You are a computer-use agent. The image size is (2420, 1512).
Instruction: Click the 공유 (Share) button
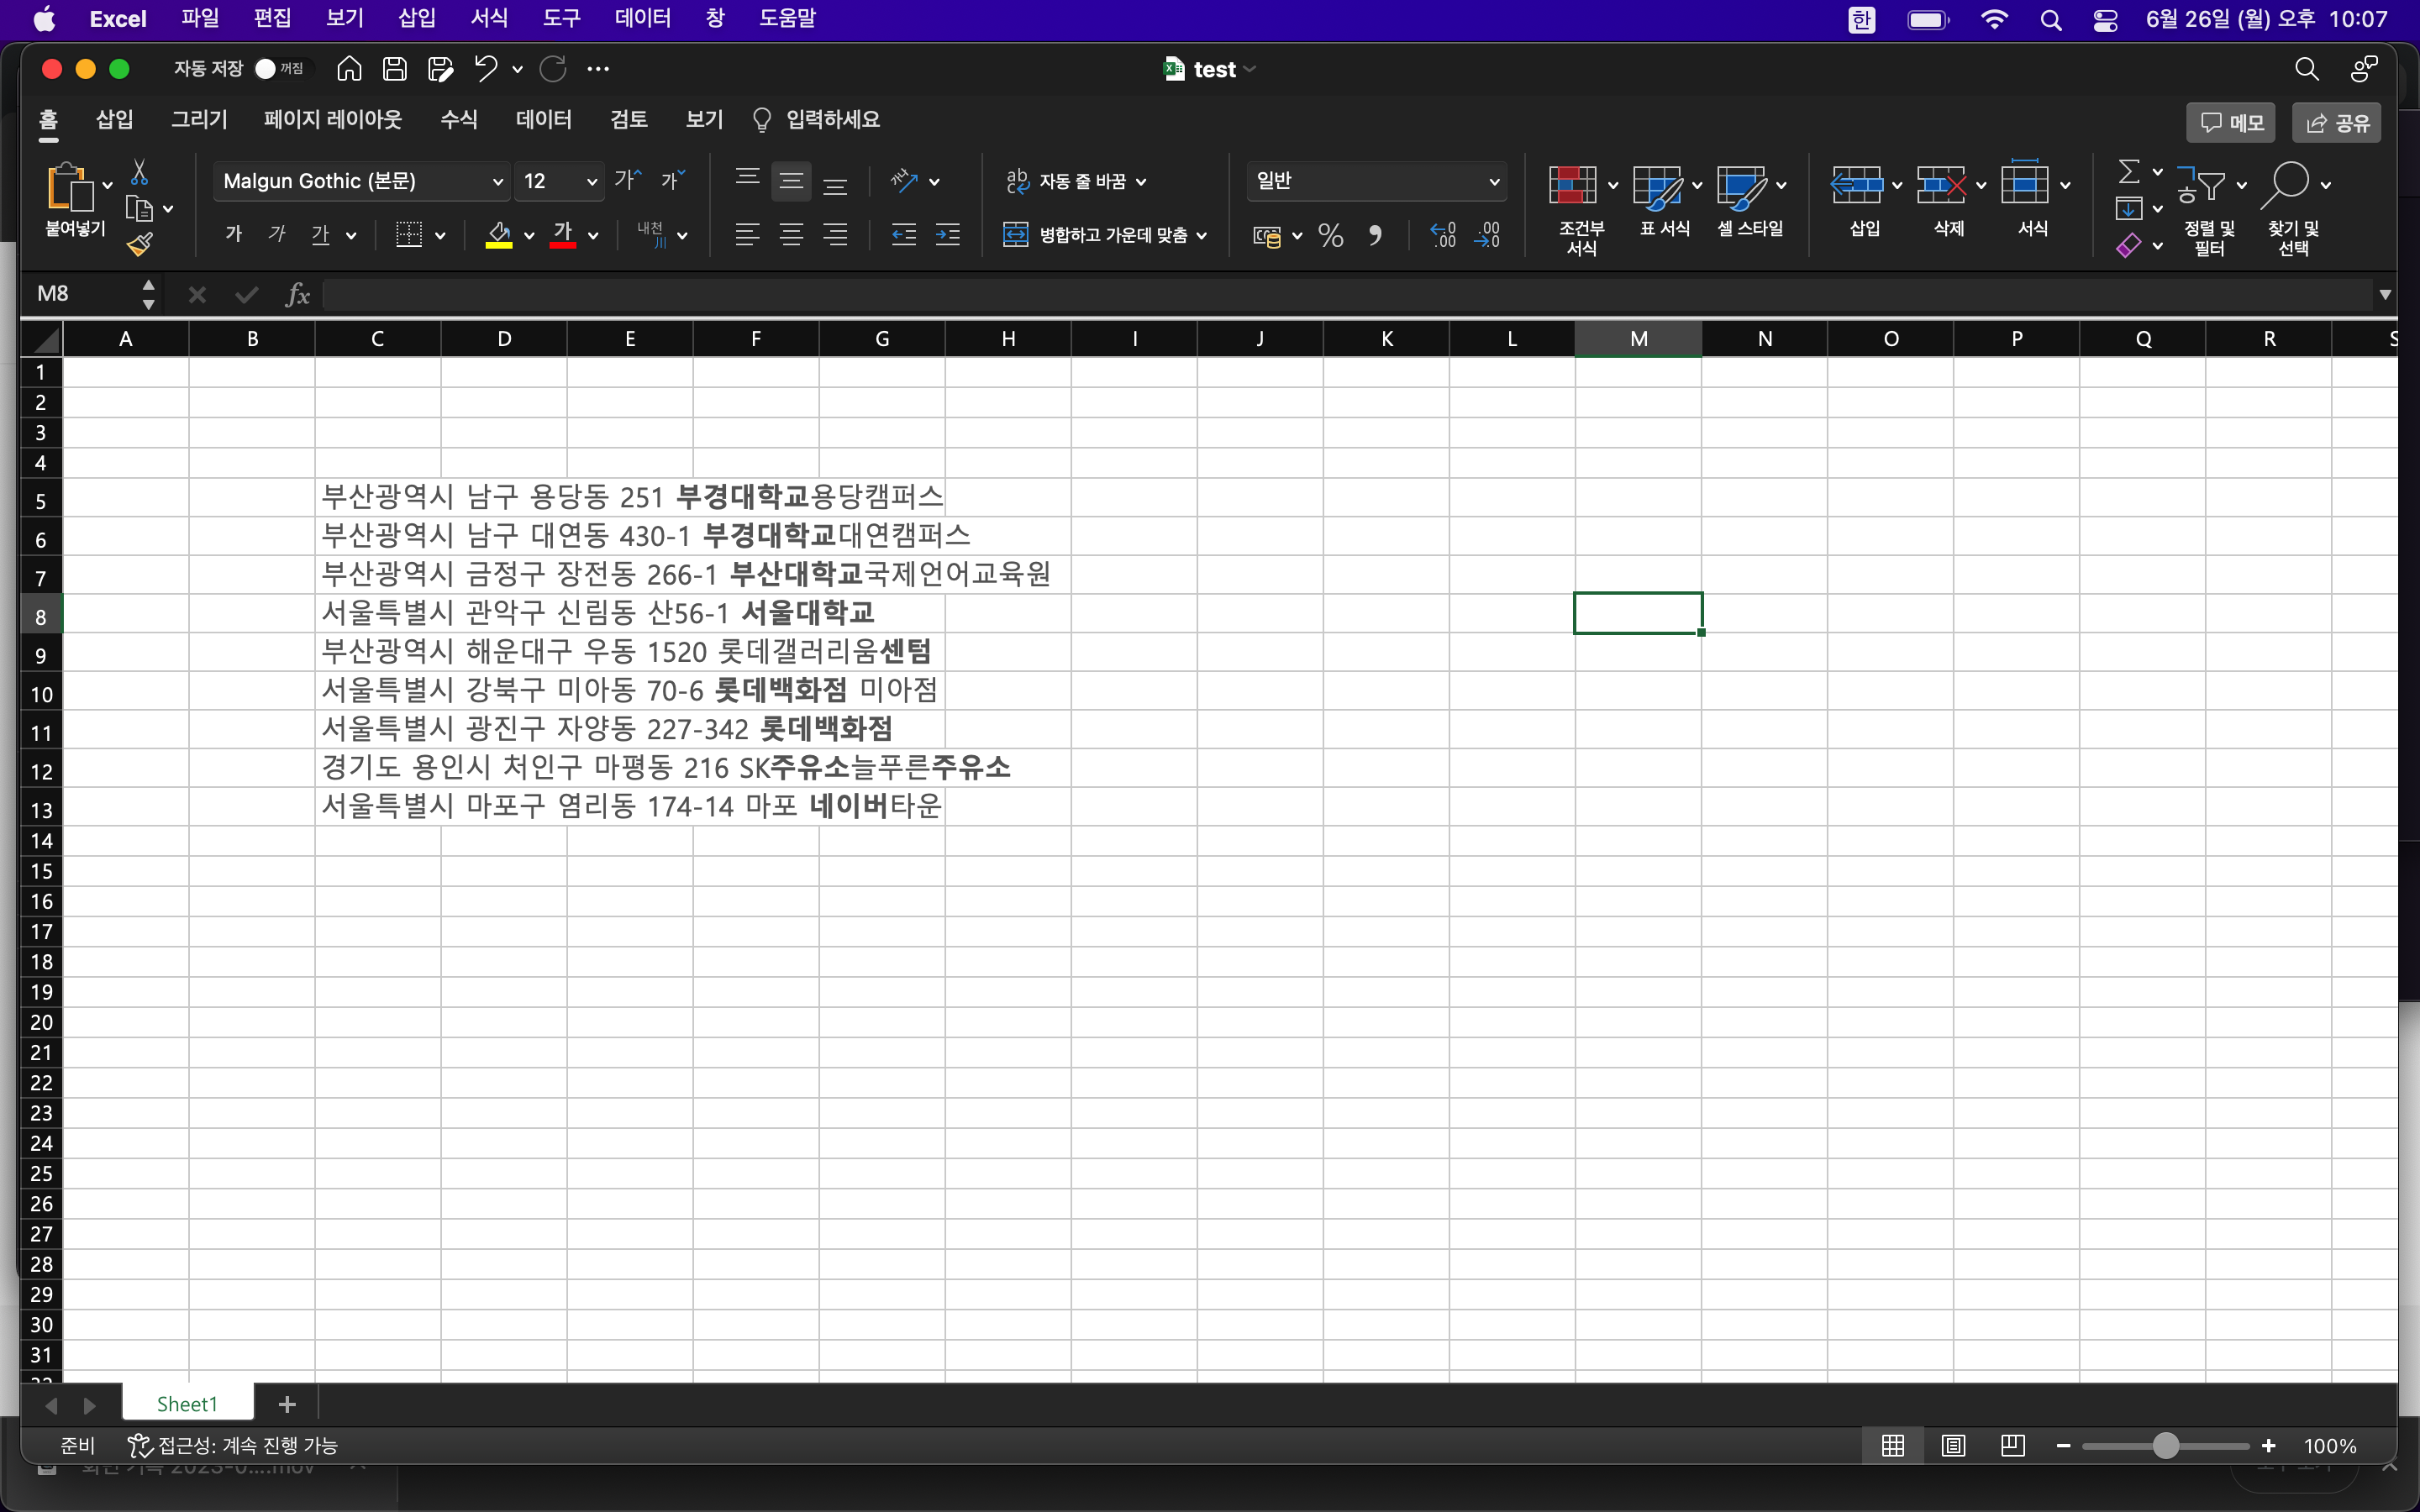pos(2337,123)
